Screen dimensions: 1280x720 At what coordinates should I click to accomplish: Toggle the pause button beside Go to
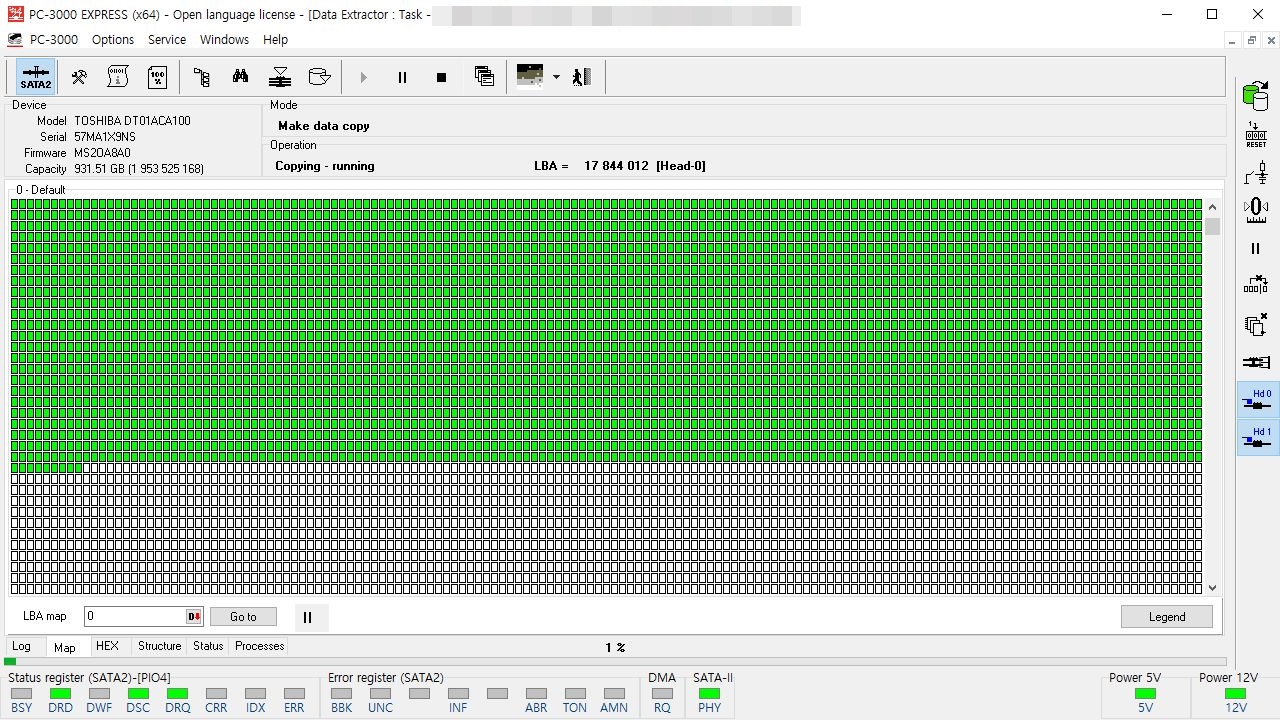click(308, 617)
